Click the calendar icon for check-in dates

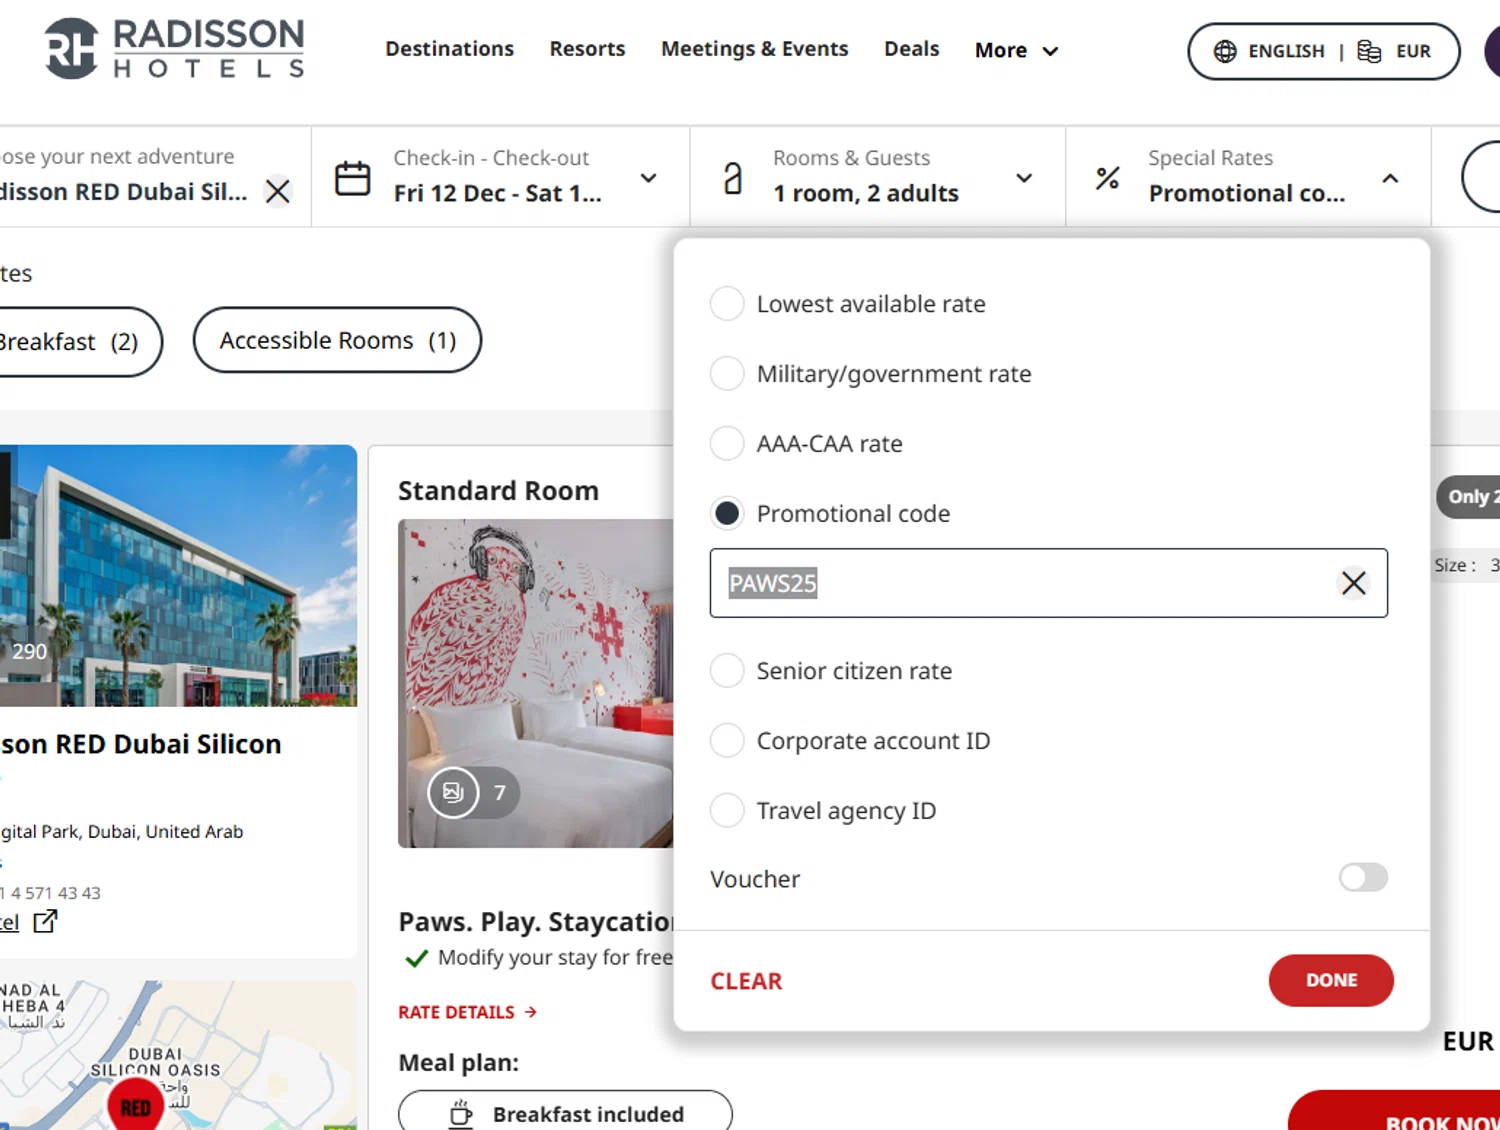[352, 178]
